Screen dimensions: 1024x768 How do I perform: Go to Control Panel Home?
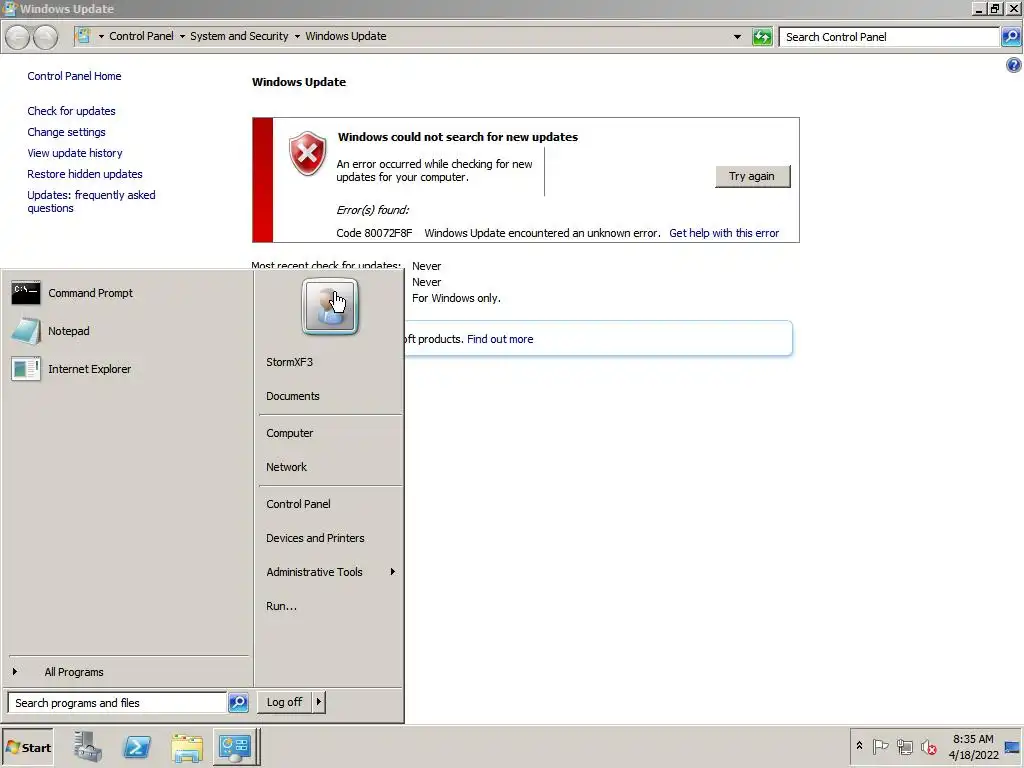[x=74, y=76]
